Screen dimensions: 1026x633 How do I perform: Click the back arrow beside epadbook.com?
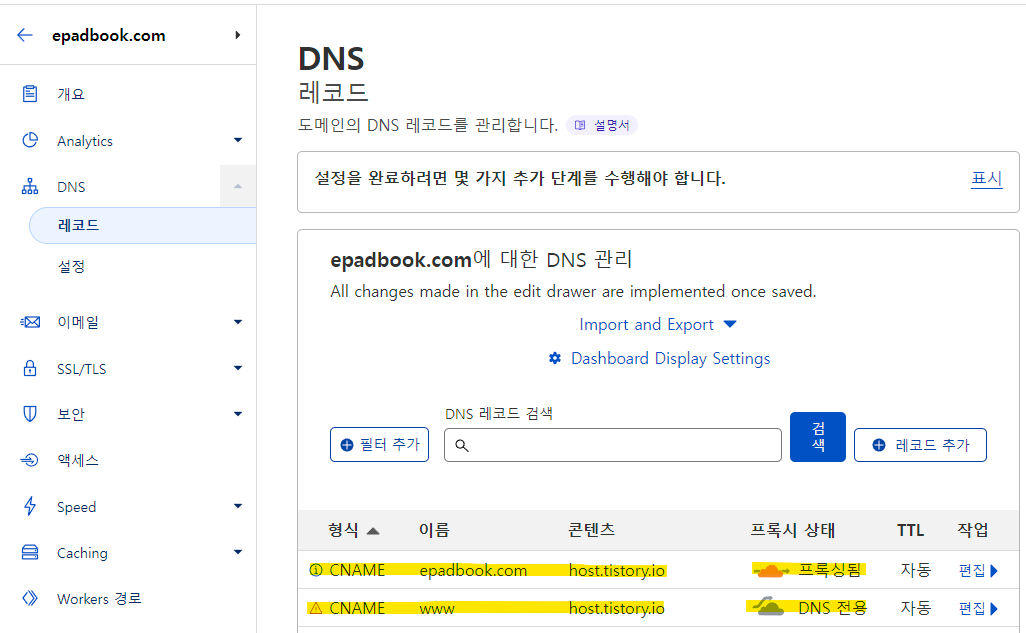[x=25, y=35]
